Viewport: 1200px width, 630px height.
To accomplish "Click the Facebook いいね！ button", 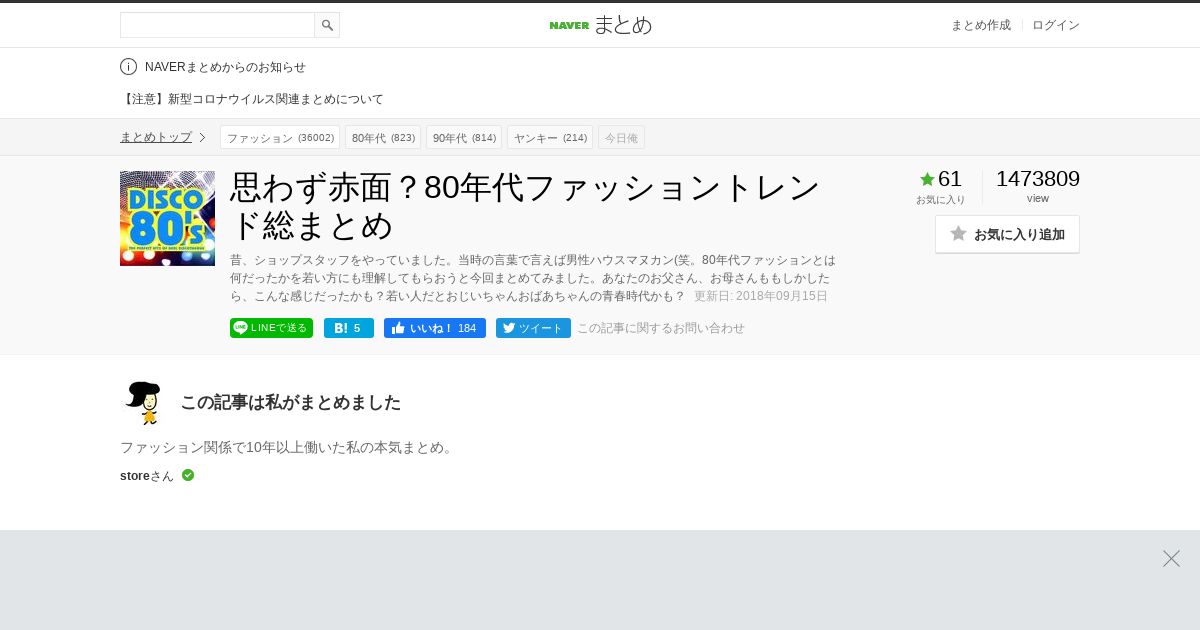I will 435,328.
